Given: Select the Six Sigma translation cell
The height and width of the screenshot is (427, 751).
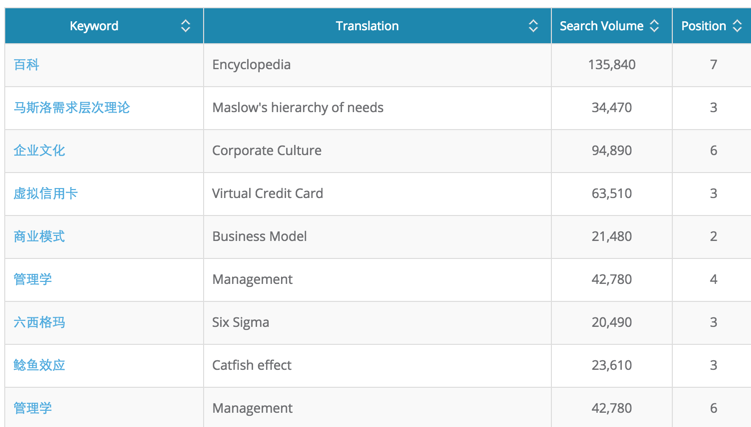Looking at the screenshot, I should click(x=241, y=323).
